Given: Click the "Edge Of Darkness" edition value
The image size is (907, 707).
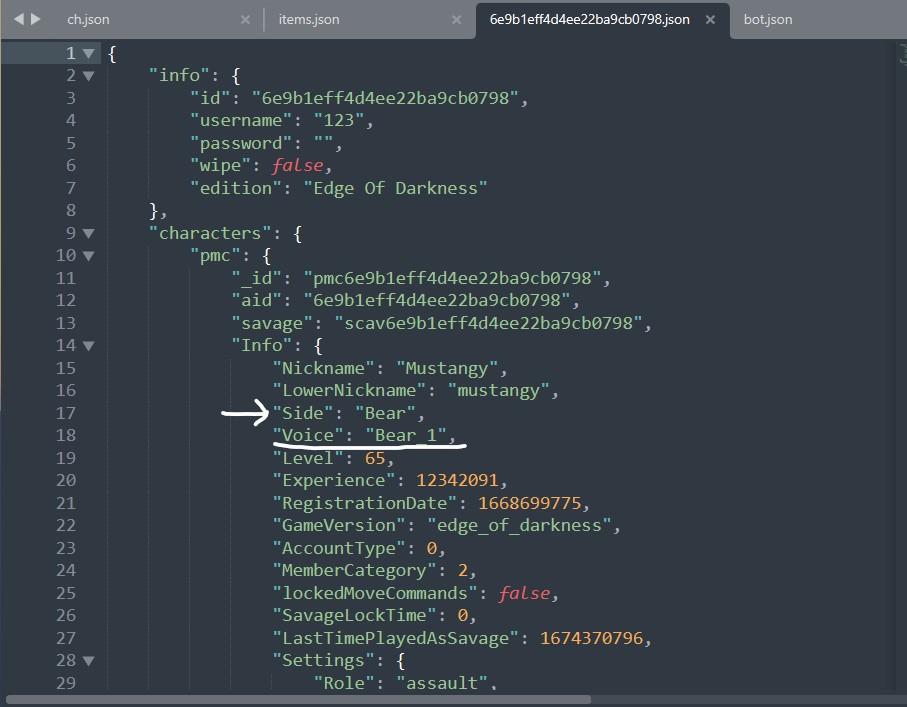Looking at the screenshot, I should click(395, 189).
